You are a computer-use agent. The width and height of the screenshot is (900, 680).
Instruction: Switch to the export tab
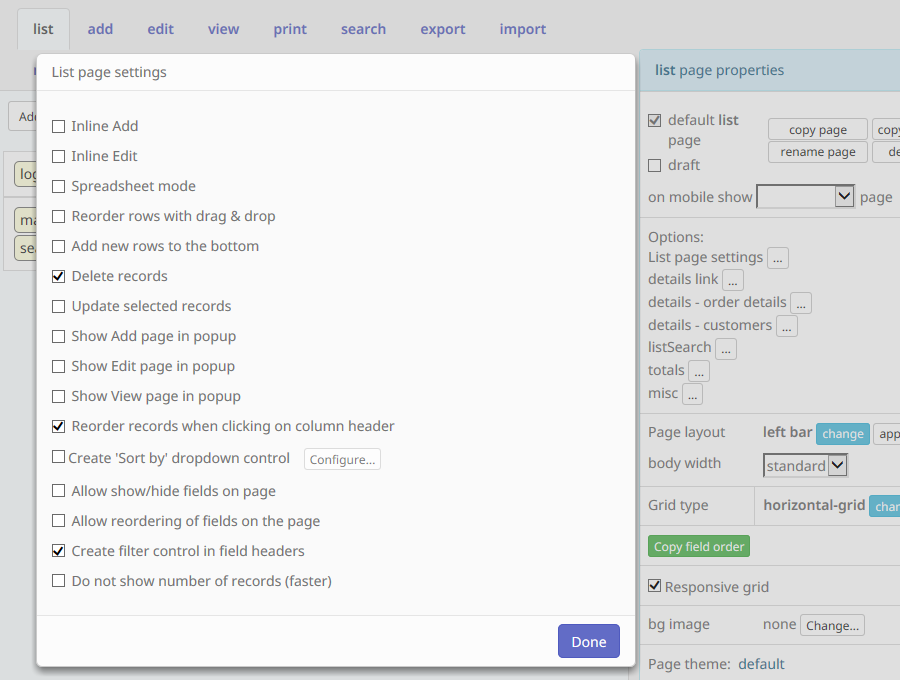click(x=443, y=29)
